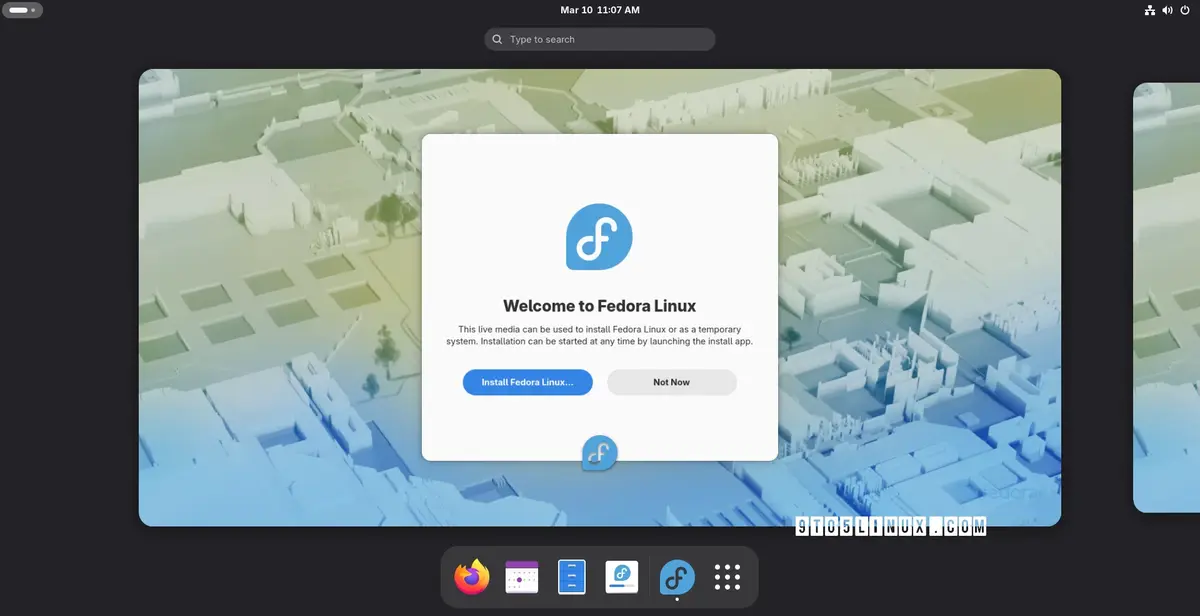Open the Calendar app in the dock
The height and width of the screenshot is (616, 1200).
click(521, 577)
